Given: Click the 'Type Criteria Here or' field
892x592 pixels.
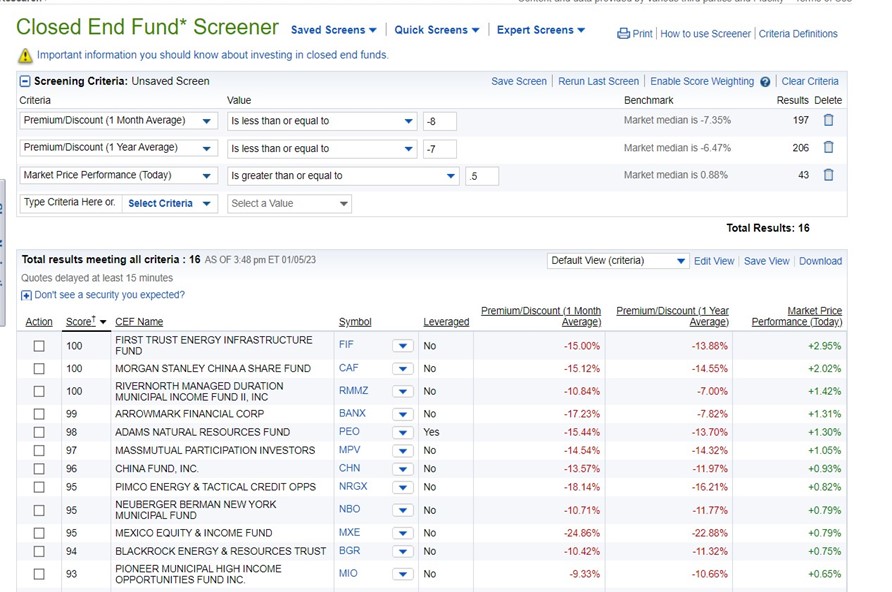Looking at the screenshot, I should pyautogui.click(x=70, y=203).
